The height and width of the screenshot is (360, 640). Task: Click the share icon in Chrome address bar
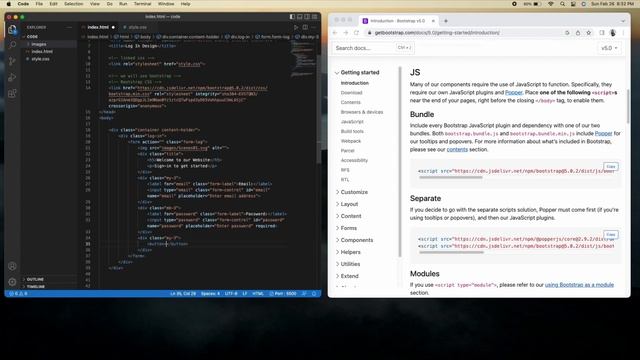pos(578,33)
